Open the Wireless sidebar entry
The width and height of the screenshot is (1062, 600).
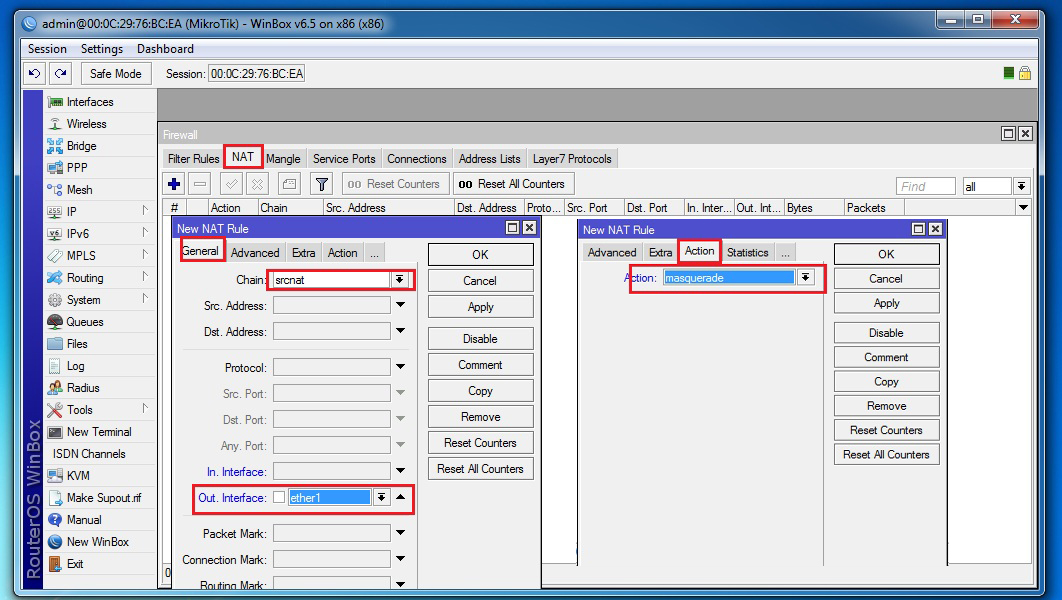86,124
